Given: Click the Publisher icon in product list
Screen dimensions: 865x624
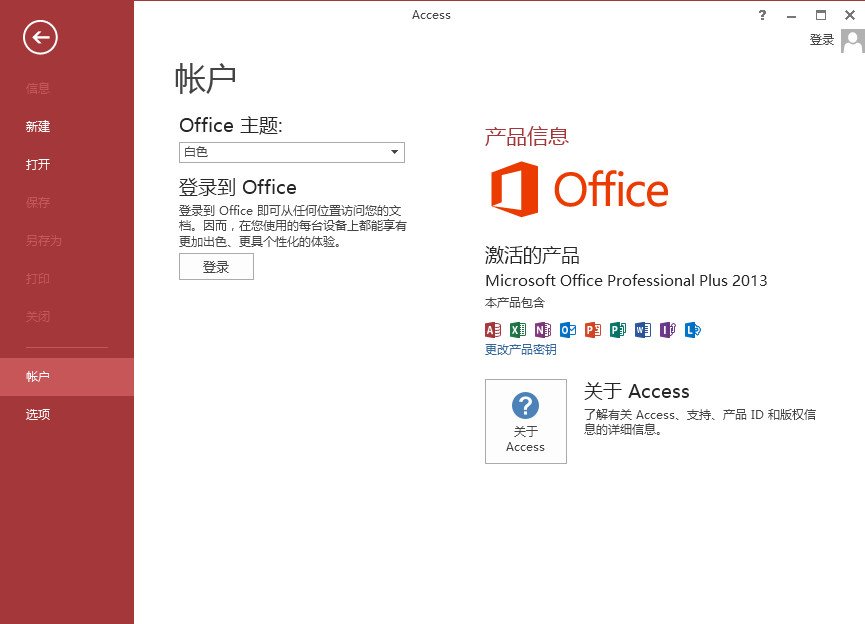Looking at the screenshot, I should coord(618,330).
